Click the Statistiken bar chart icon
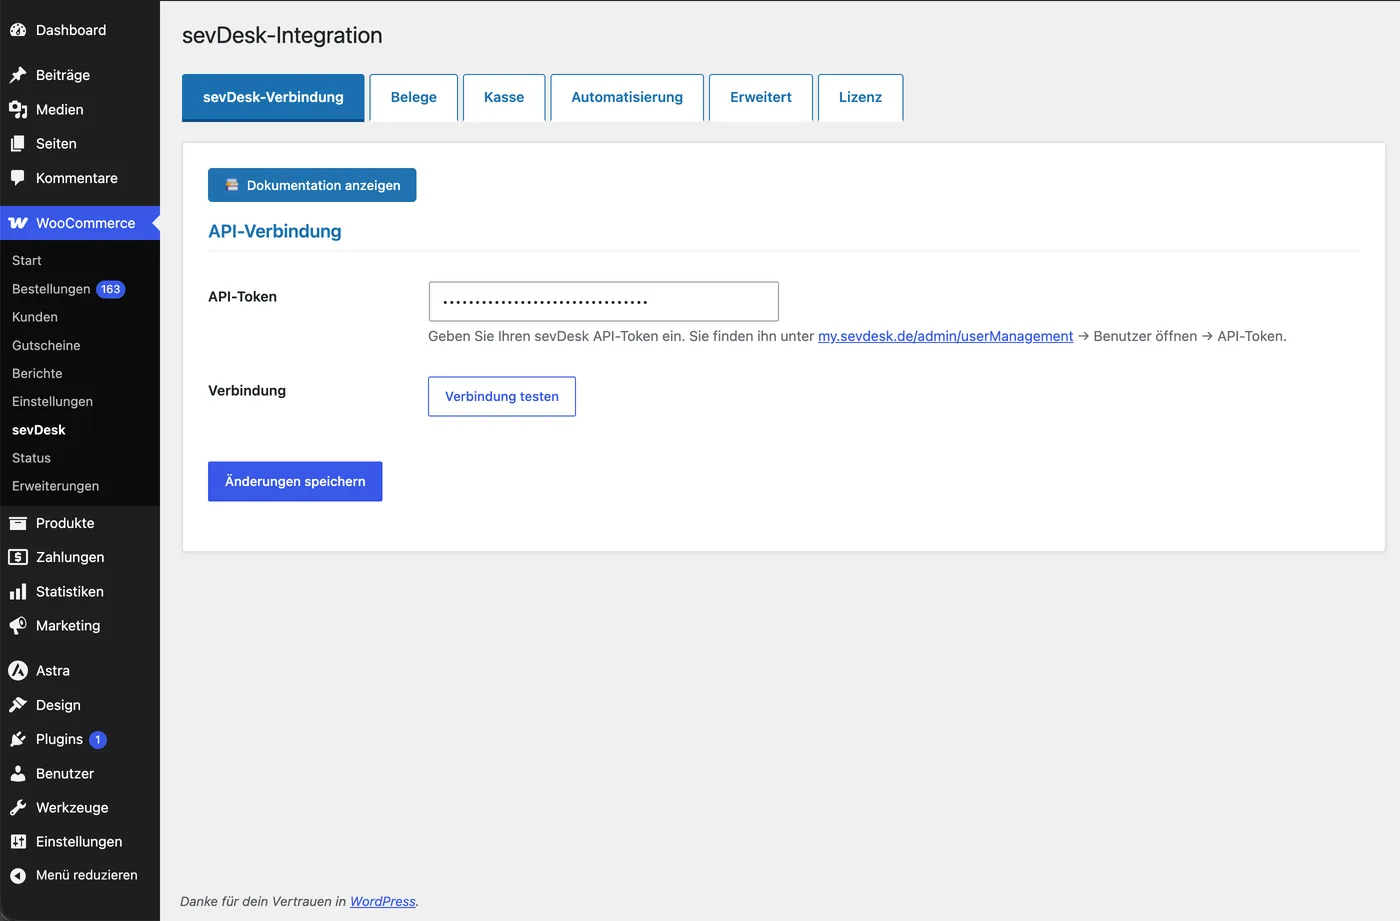The height and width of the screenshot is (921, 1400). [18, 592]
